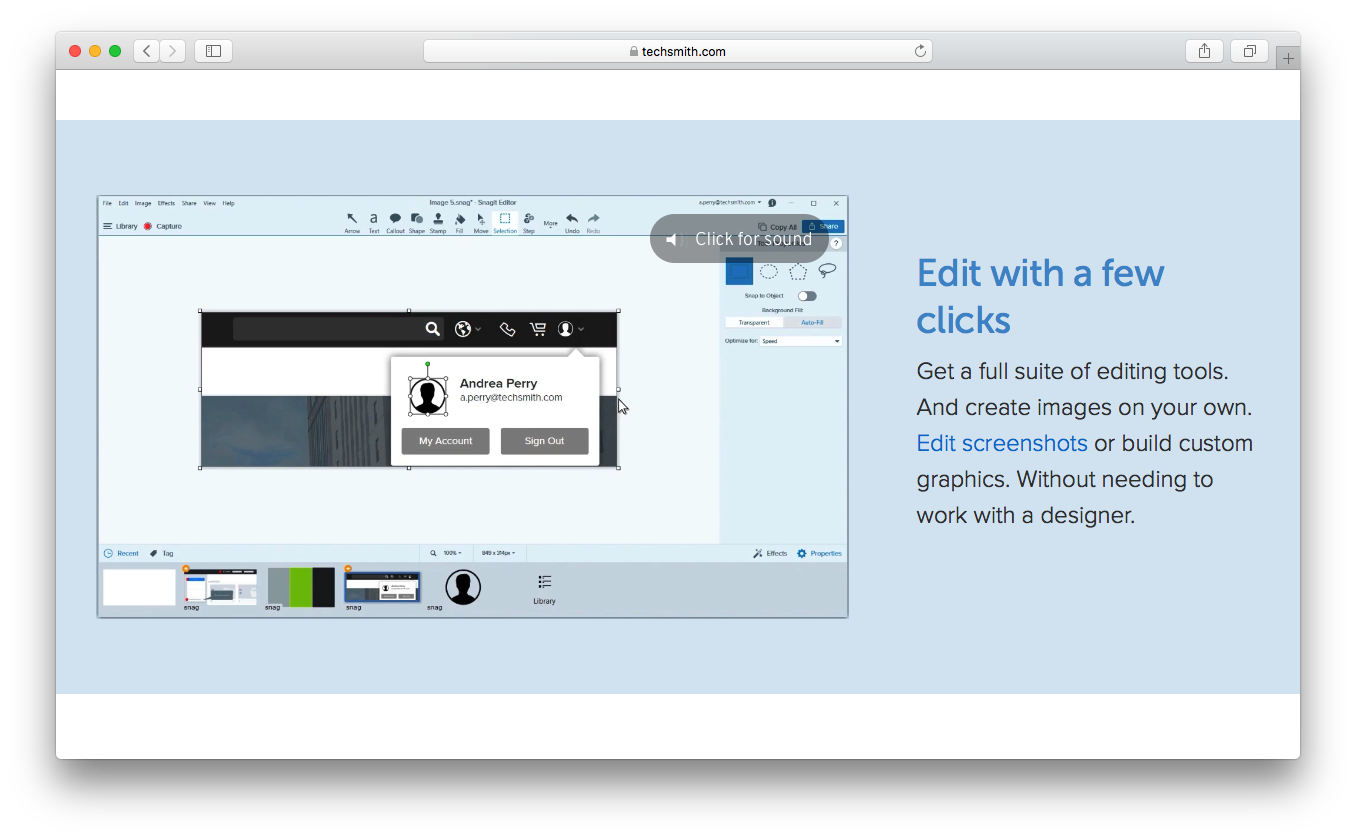Open the View menu
The width and height of the screenshot is (1356, 839).
[209, 203]
